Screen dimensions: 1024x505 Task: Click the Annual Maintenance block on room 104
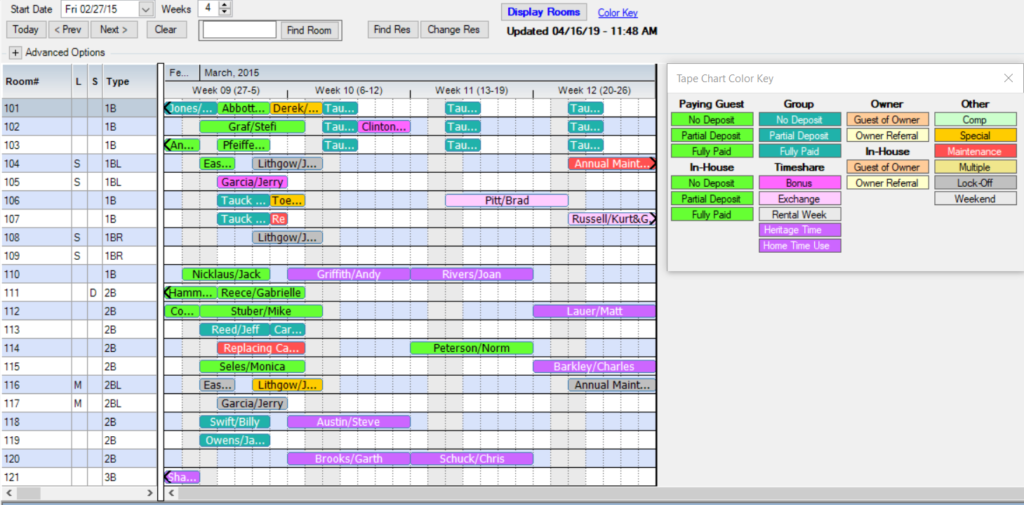point(610,164)
